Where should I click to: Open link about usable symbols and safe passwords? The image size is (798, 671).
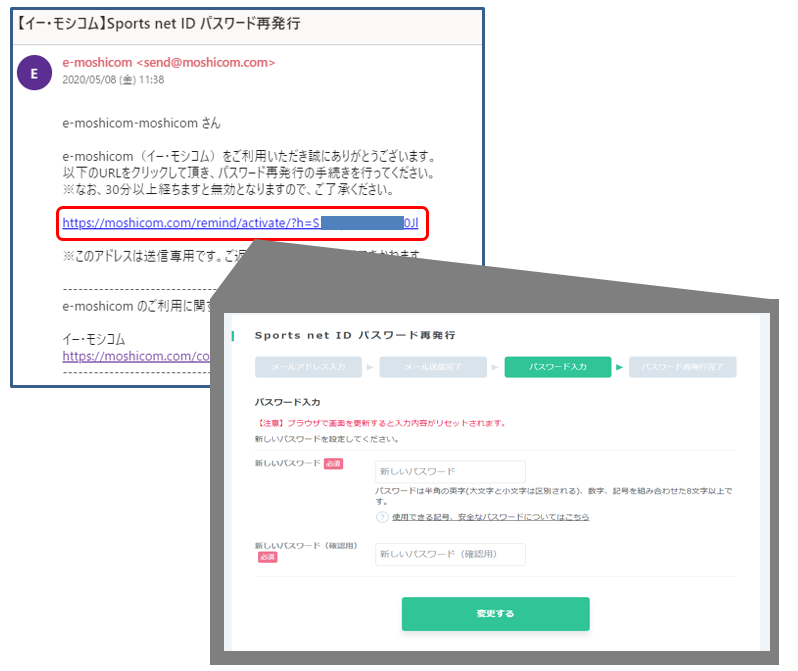point(490,517)
